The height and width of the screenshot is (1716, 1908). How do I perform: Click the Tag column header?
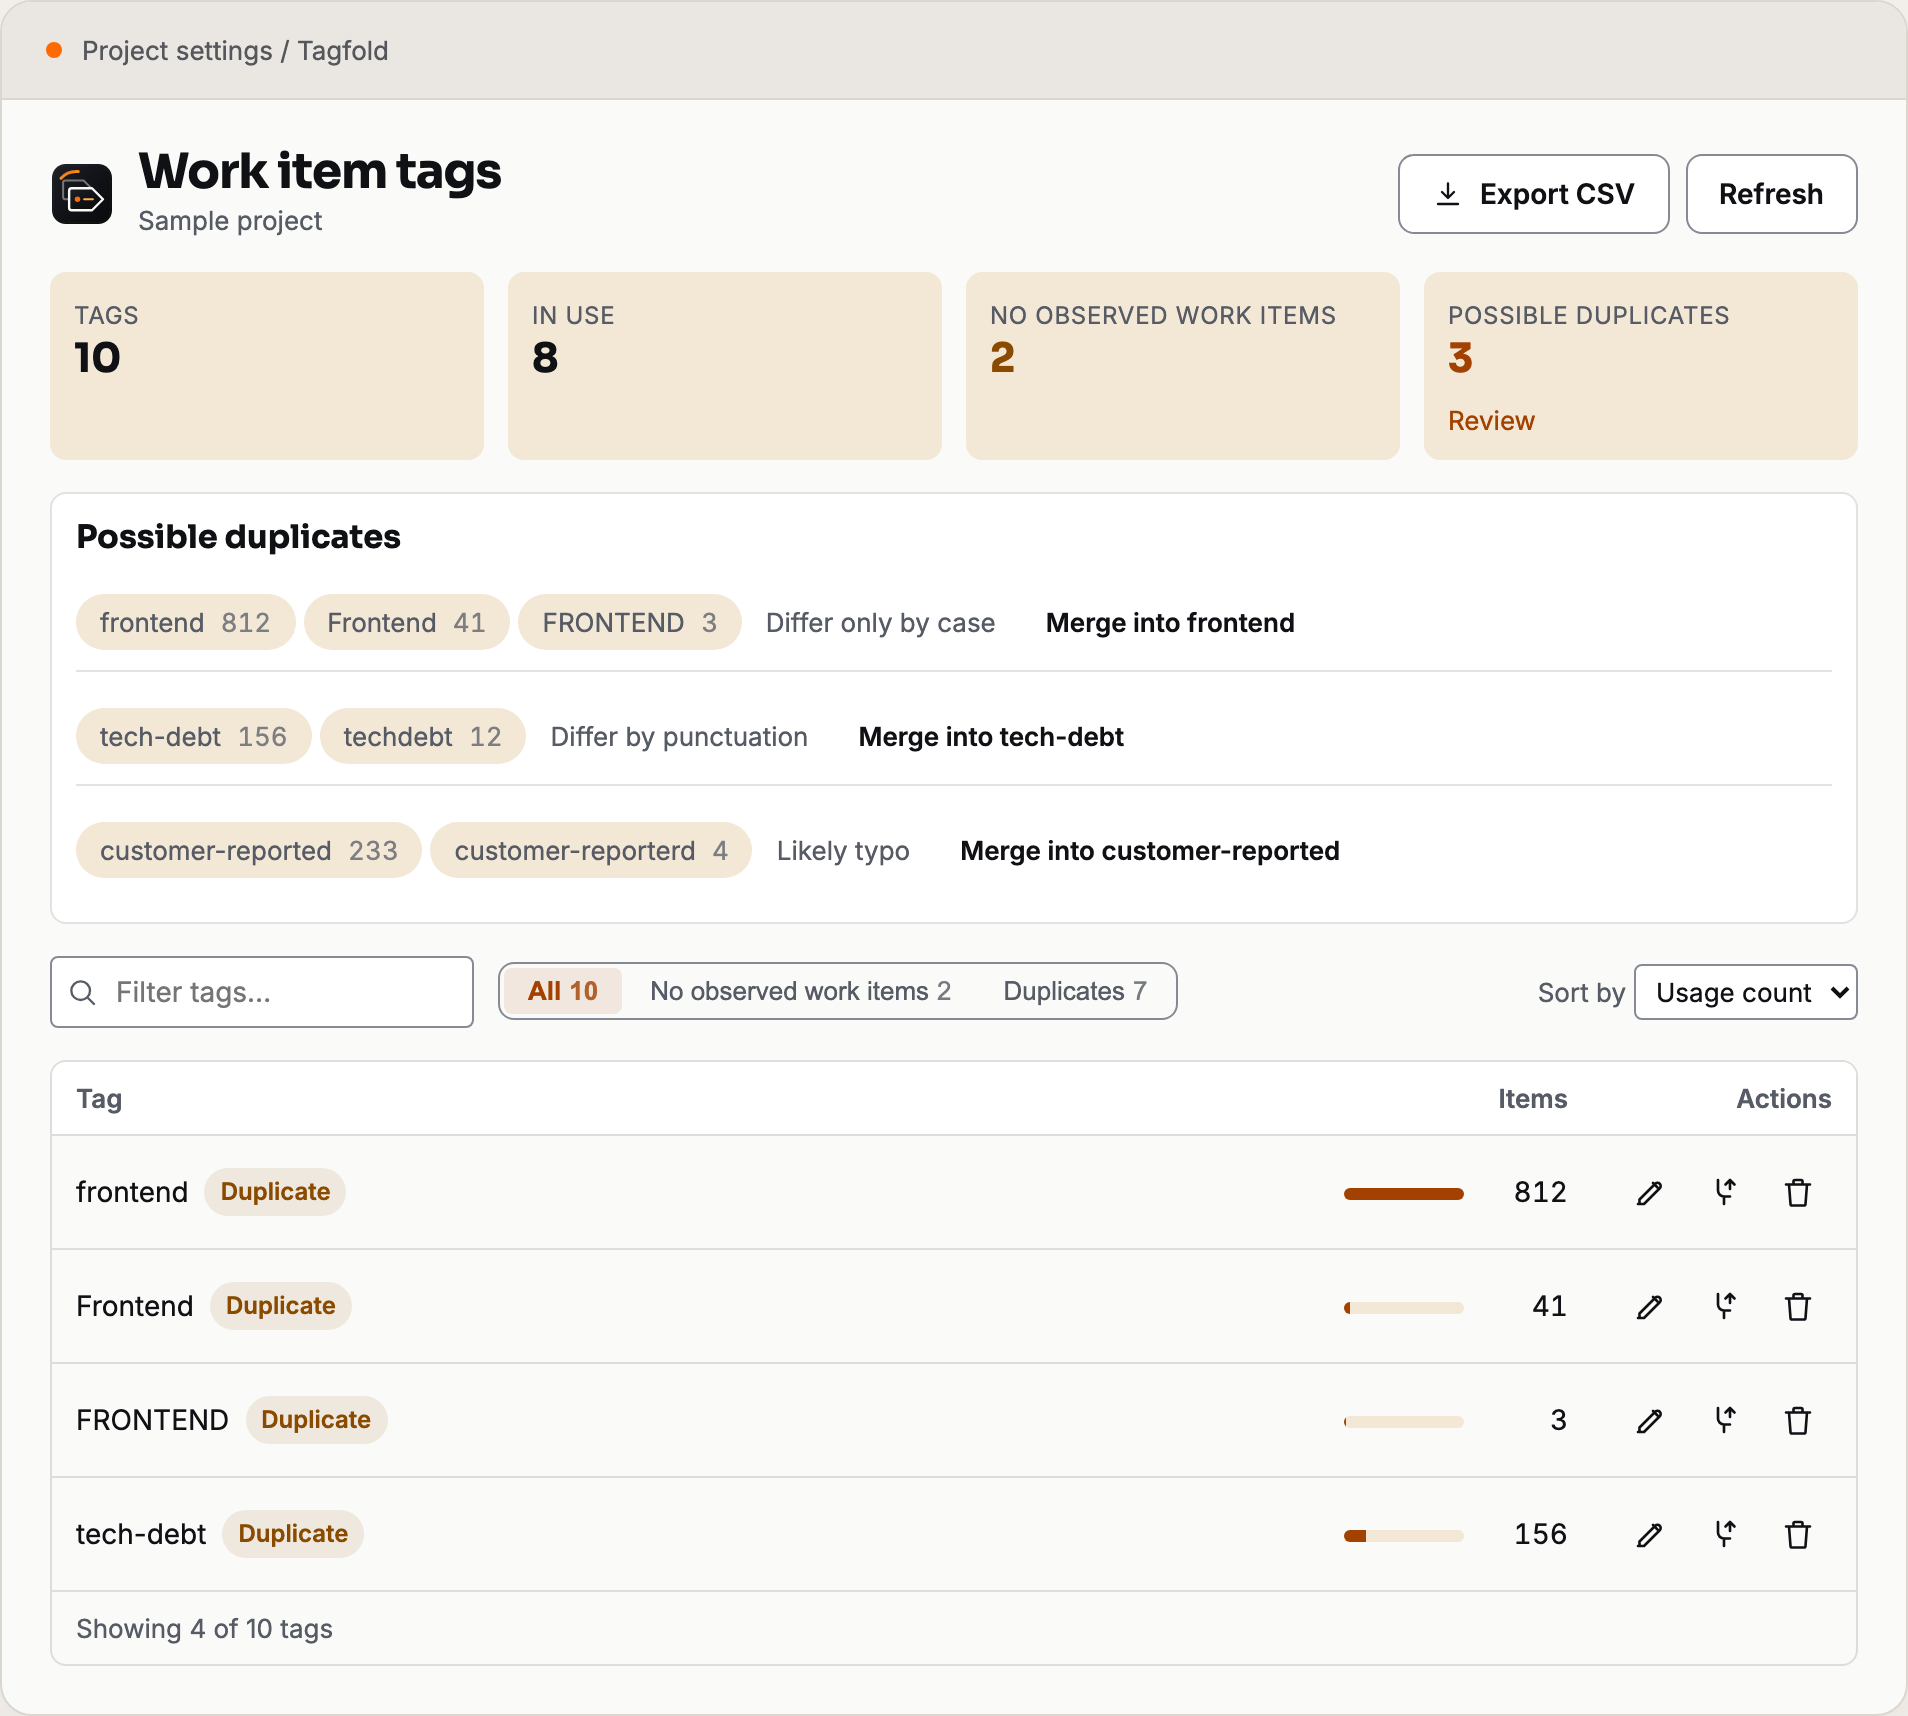click(x=99, y=1098)
